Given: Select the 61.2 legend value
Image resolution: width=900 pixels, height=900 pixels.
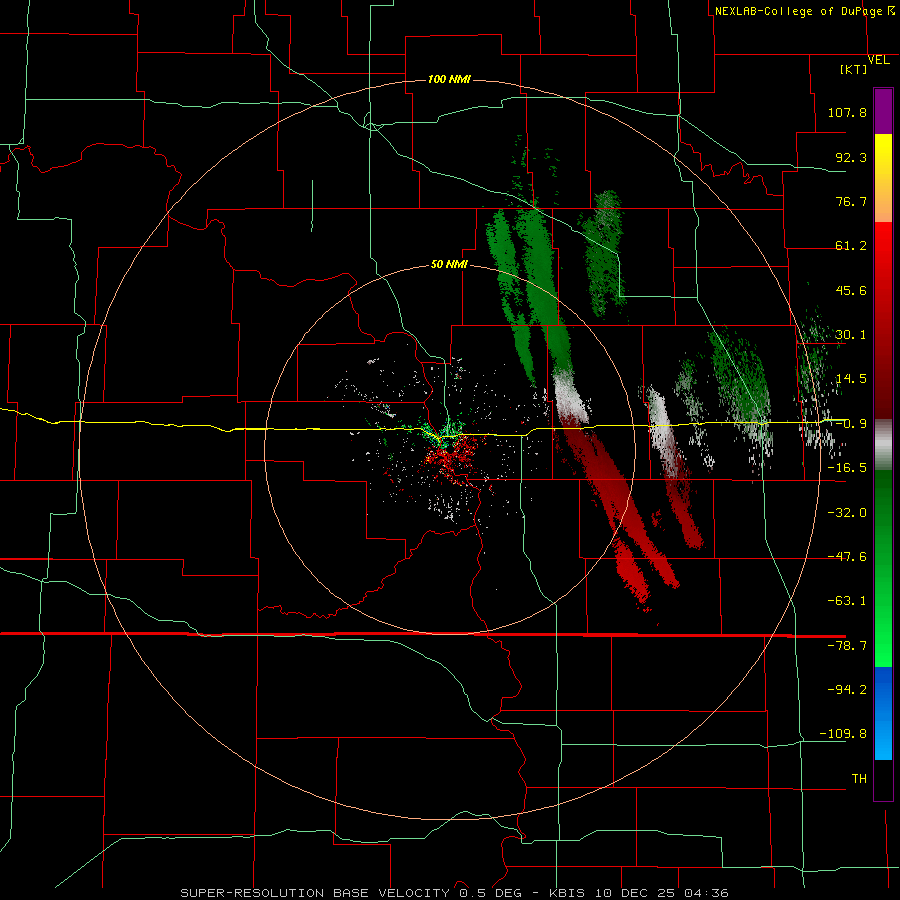Looking at the screenshot, I should pos(851,246).
